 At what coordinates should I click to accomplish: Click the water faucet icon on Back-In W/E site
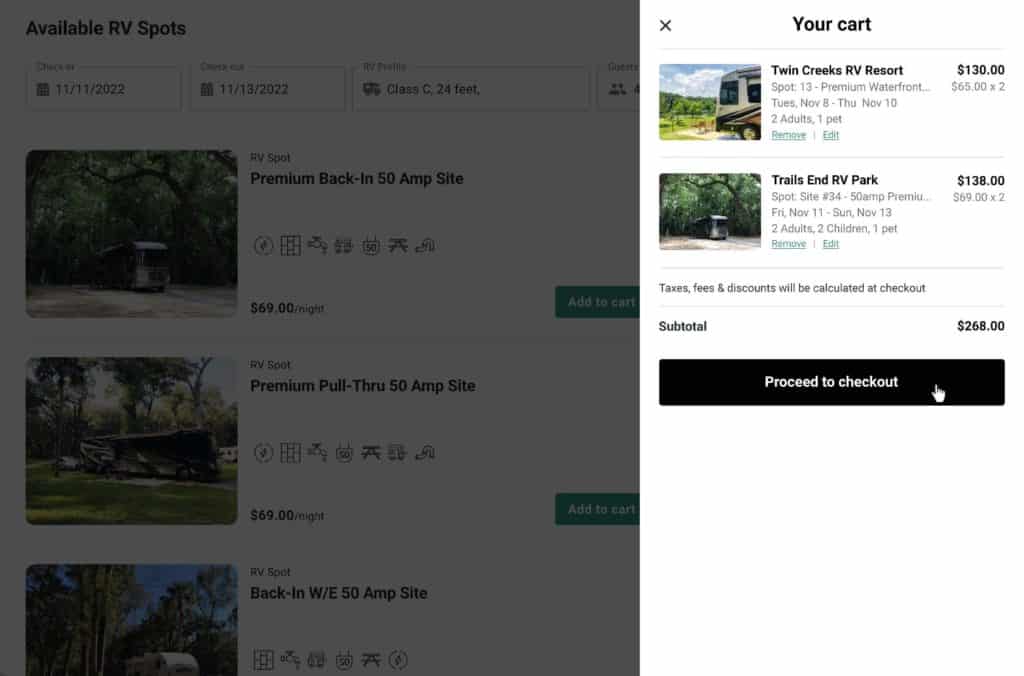coord(290,659)
